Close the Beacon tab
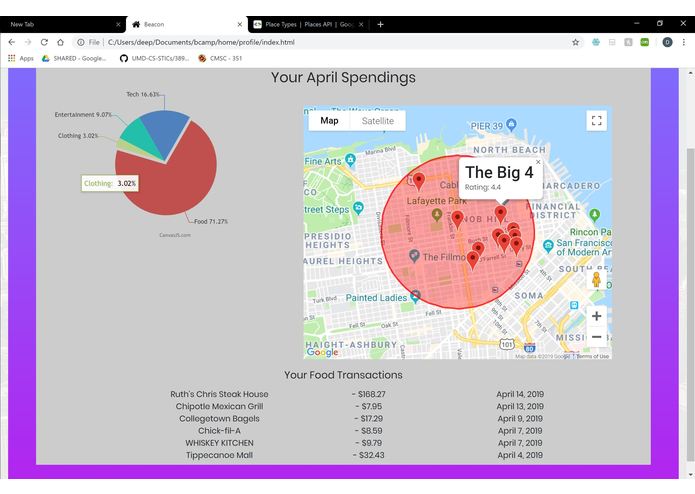Image resolution: width=695 pixels, height=494 pixels. pyautogui.click(x=239, y=24)
